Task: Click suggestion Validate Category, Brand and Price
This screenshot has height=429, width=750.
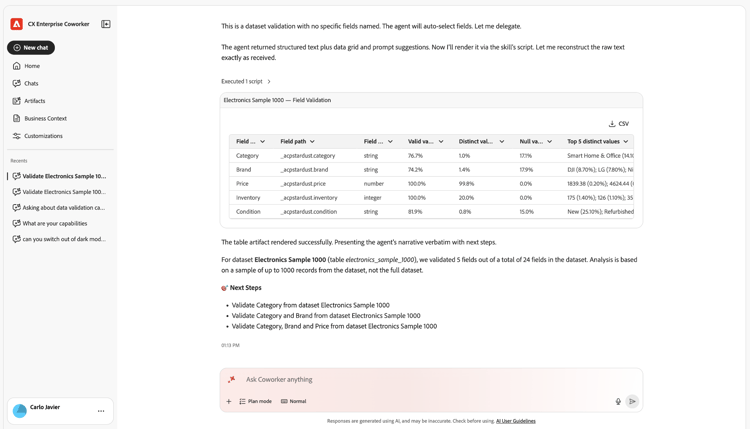Action: click(x=334, y=326)
